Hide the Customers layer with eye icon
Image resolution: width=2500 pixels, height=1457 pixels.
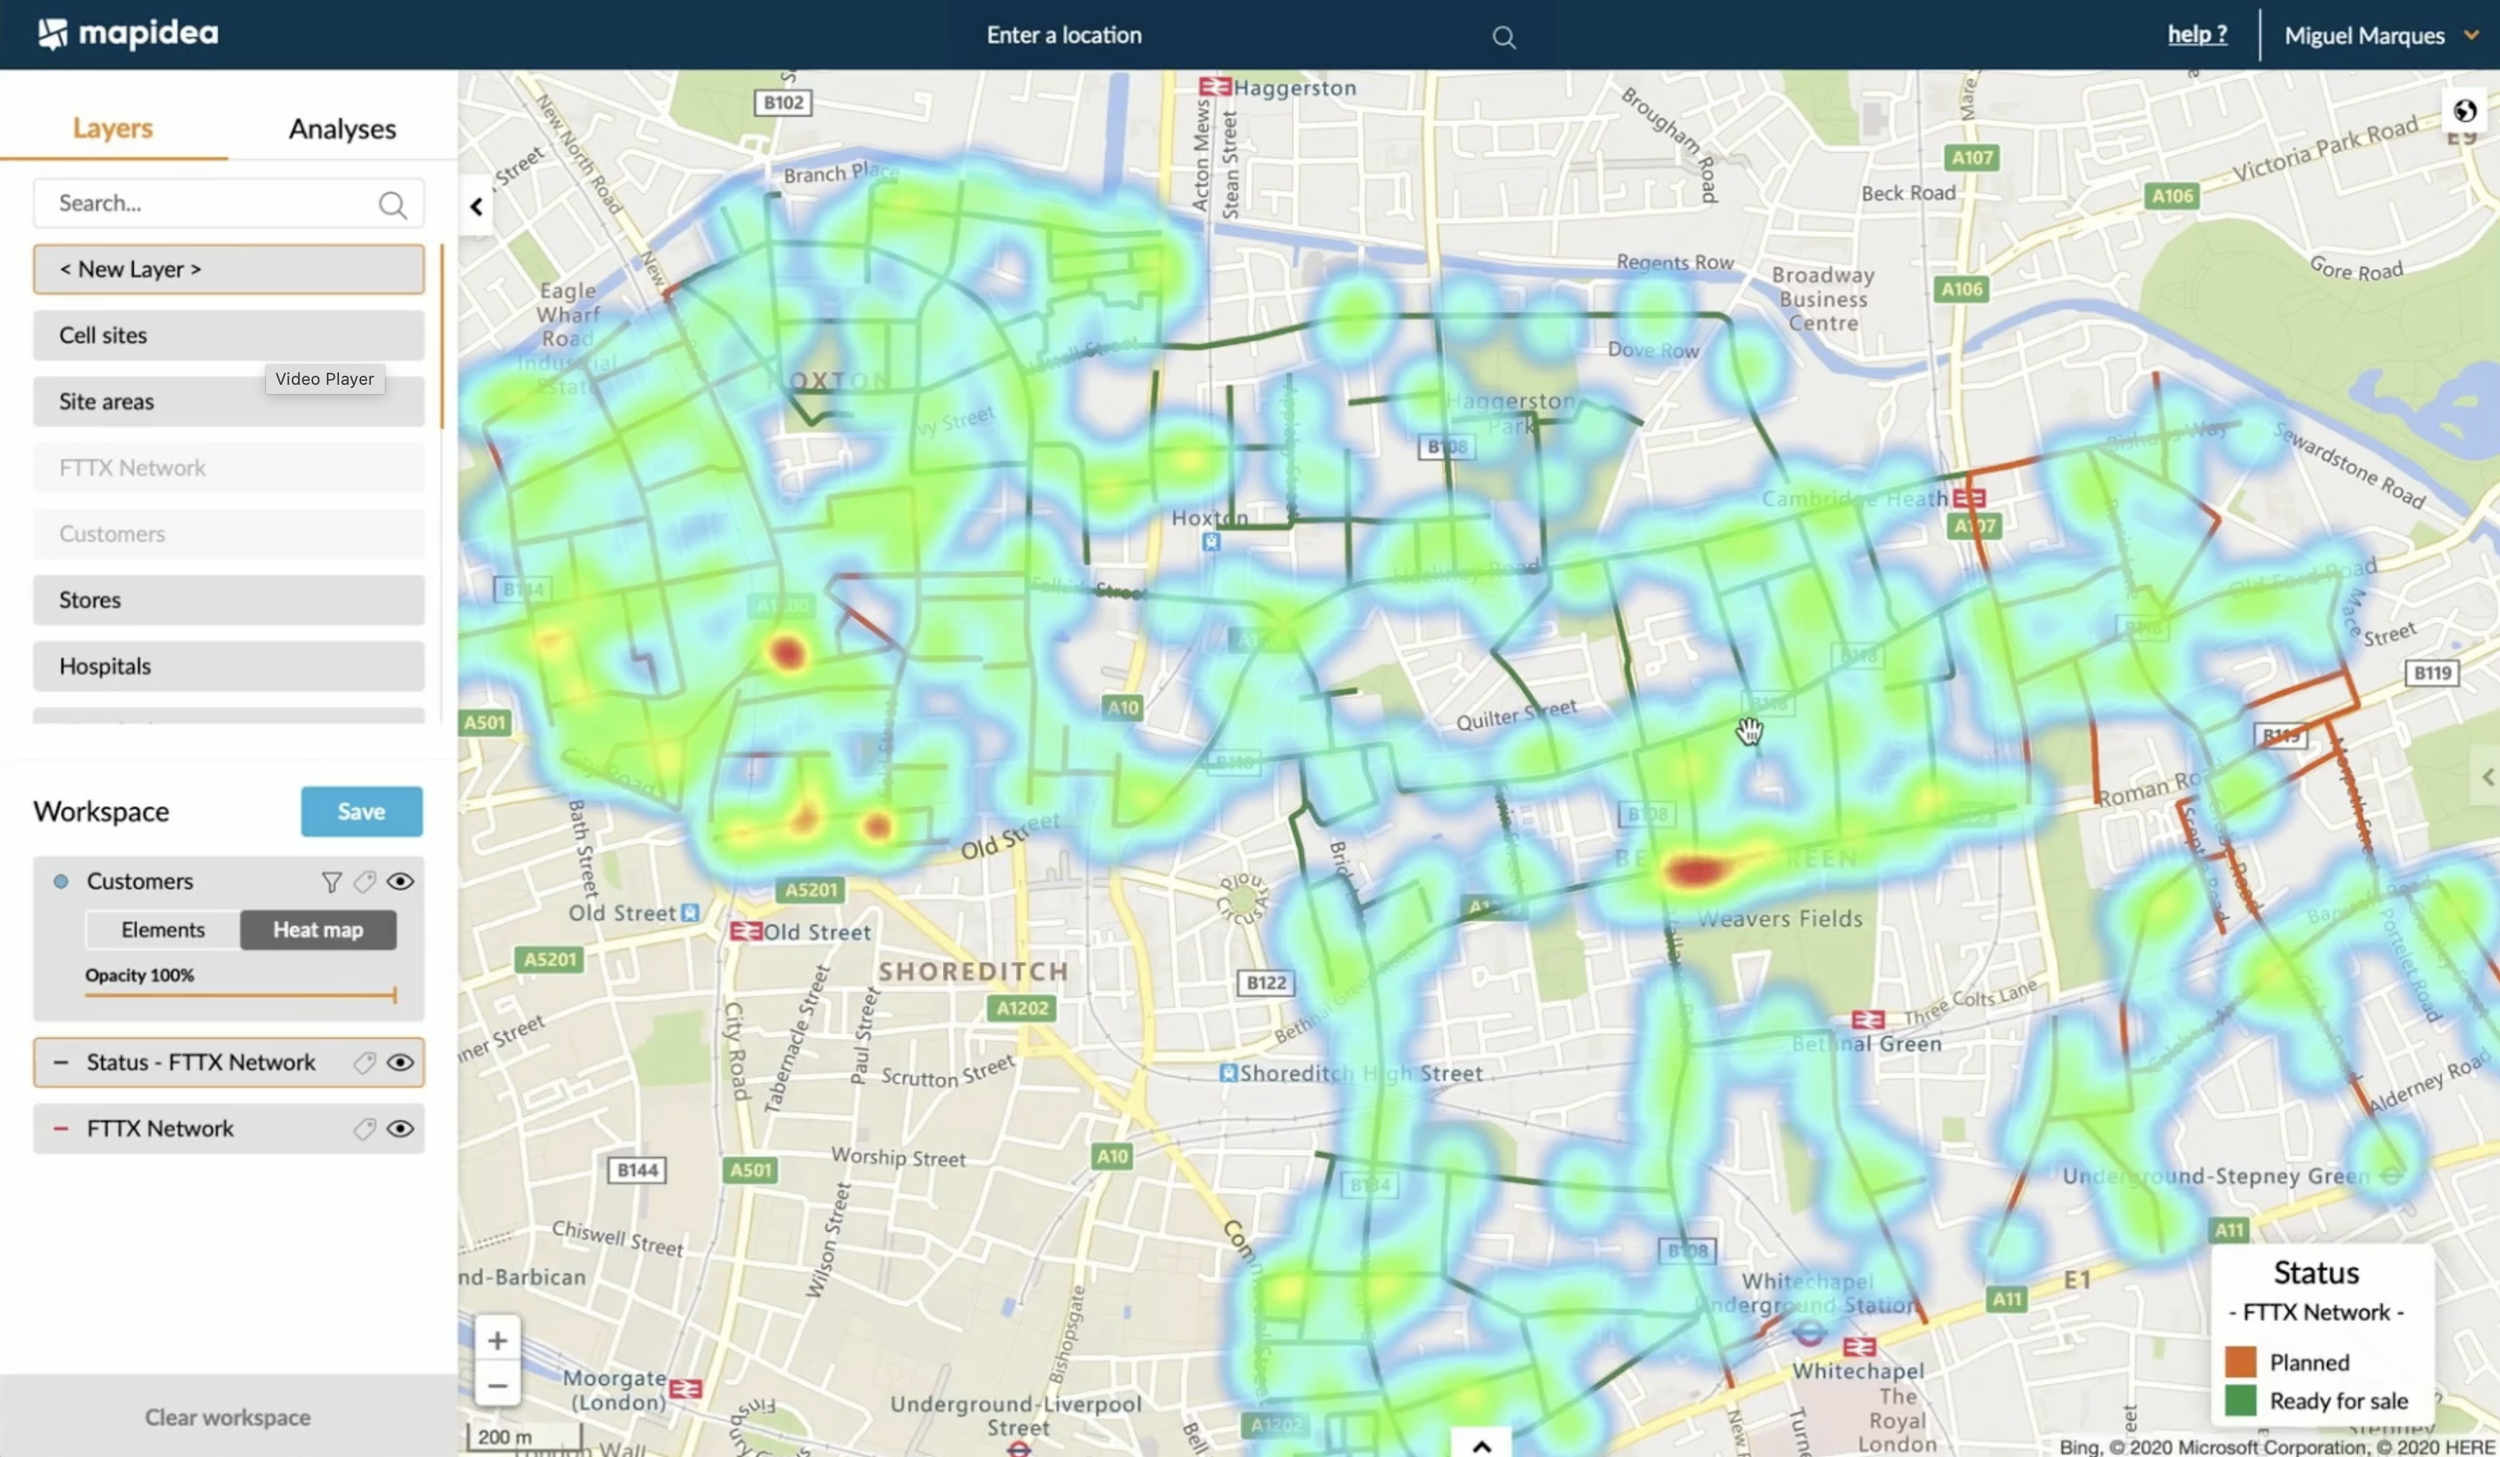pyautogui.click(x=400, y=882)
